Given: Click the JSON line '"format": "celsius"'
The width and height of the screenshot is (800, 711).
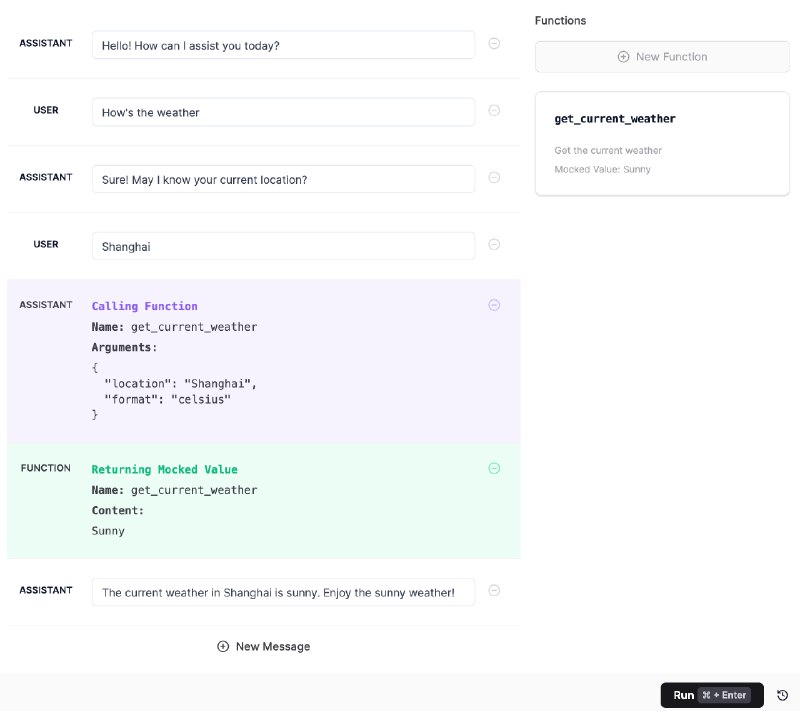Looking at the screenshot, I should point(167,399).
